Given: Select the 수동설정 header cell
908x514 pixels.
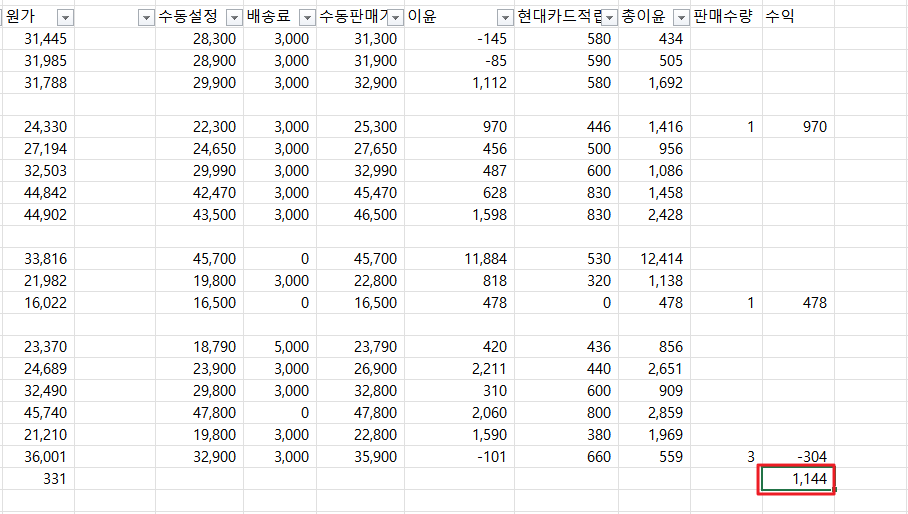Looking at the screenshot, I should pyautogui.click(x=199, y=17).
